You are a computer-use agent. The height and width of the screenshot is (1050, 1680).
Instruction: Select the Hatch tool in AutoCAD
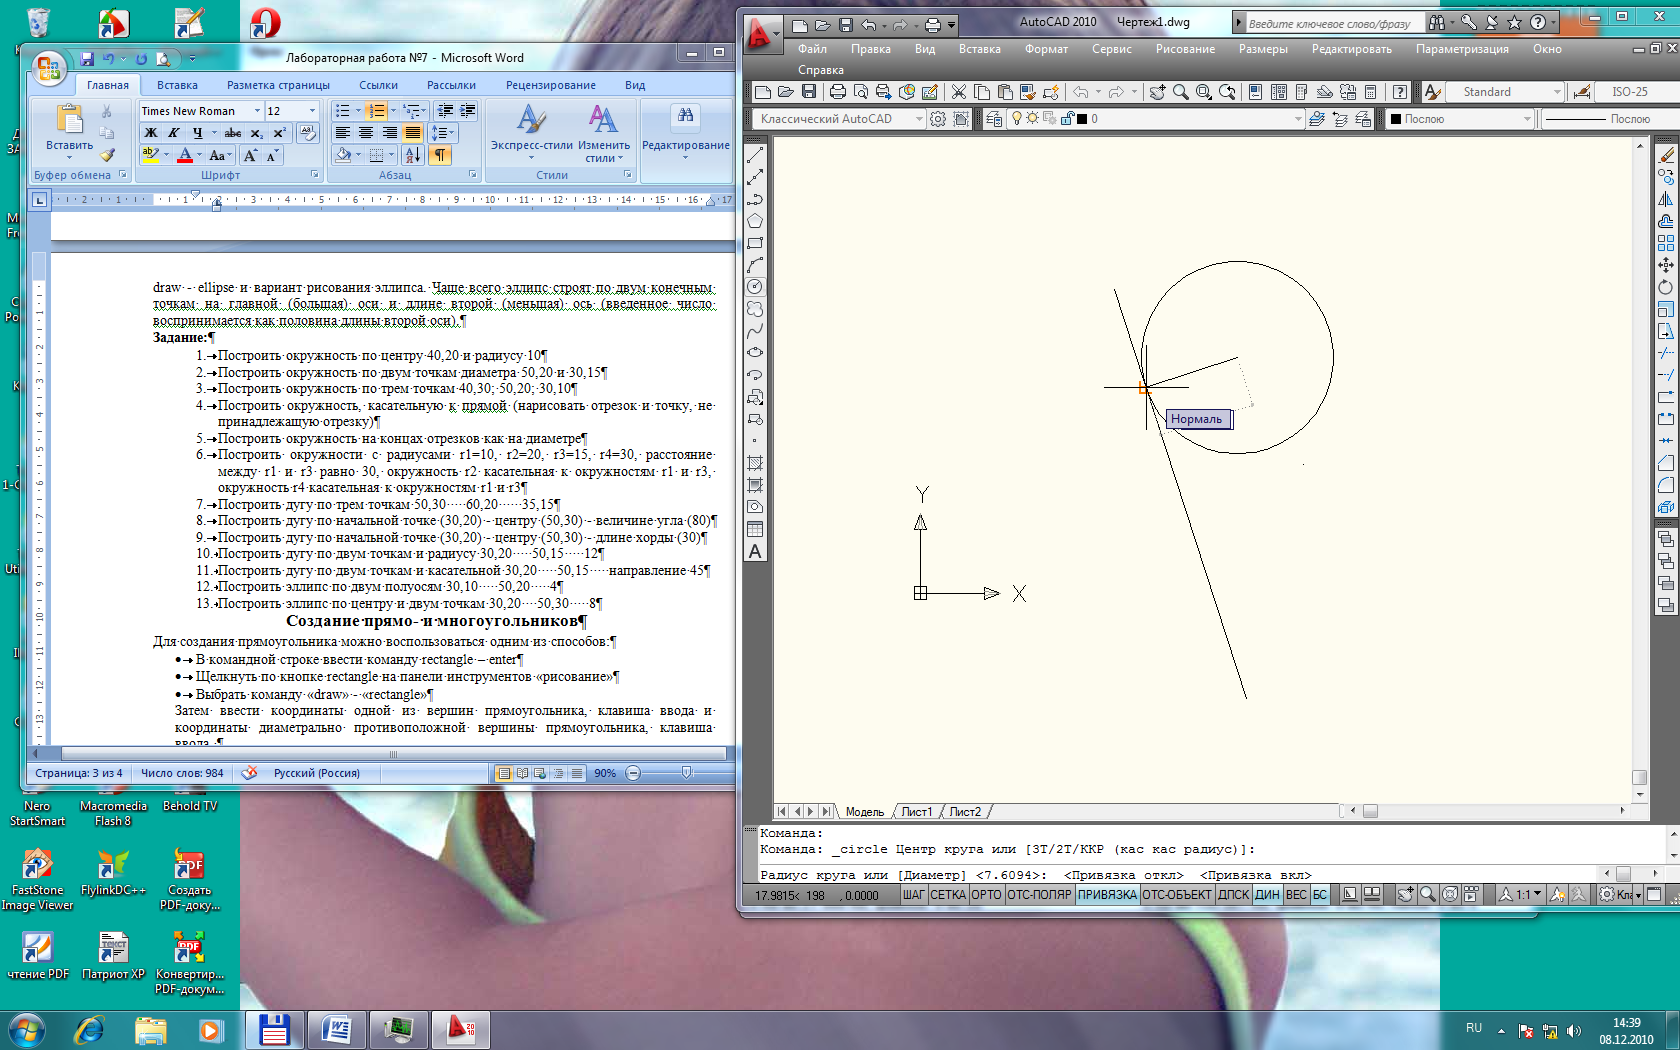pos(755,463)
